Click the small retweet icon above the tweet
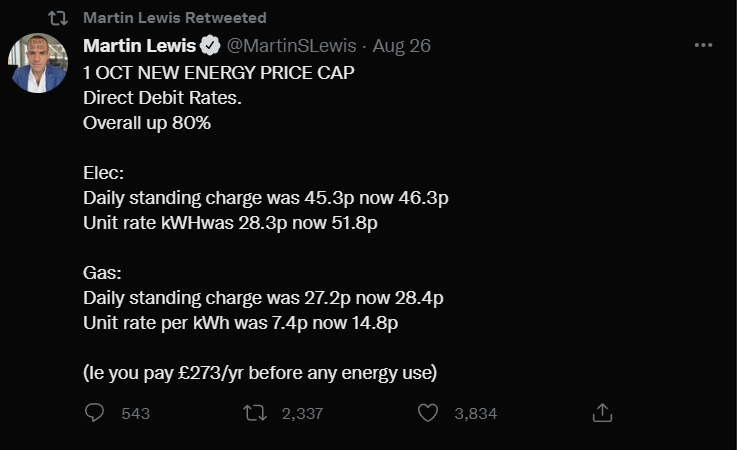The height and width of the screenshot is (450, 737). (x=58, y=18)
